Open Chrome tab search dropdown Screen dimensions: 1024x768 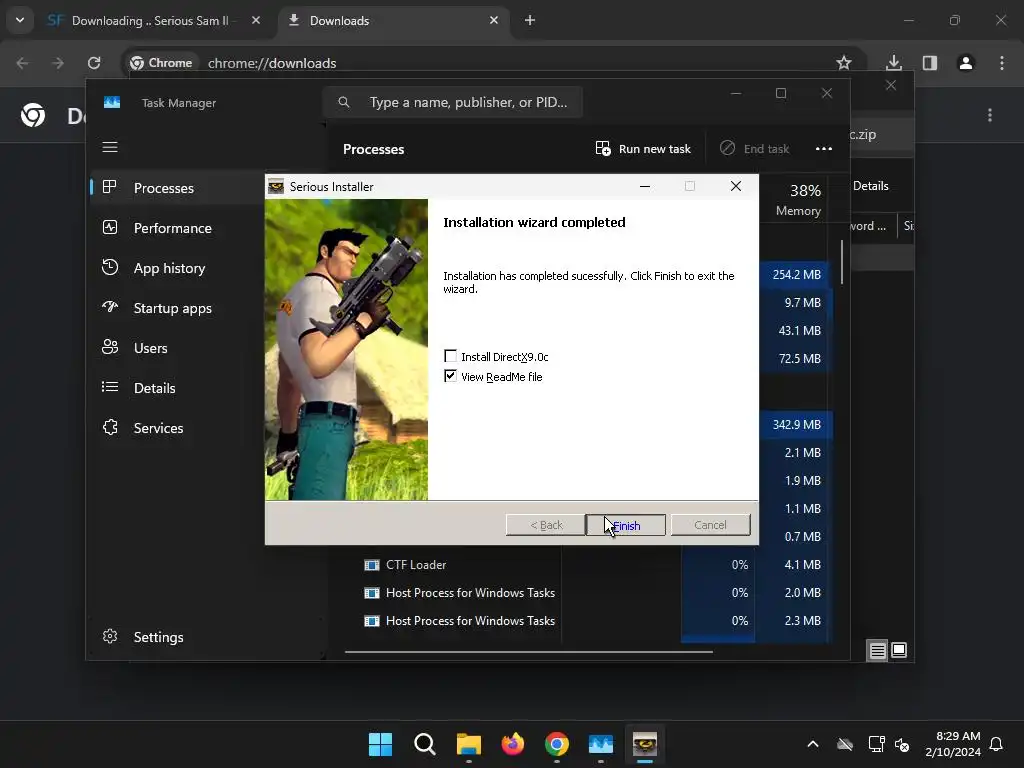tap(20, 20)
